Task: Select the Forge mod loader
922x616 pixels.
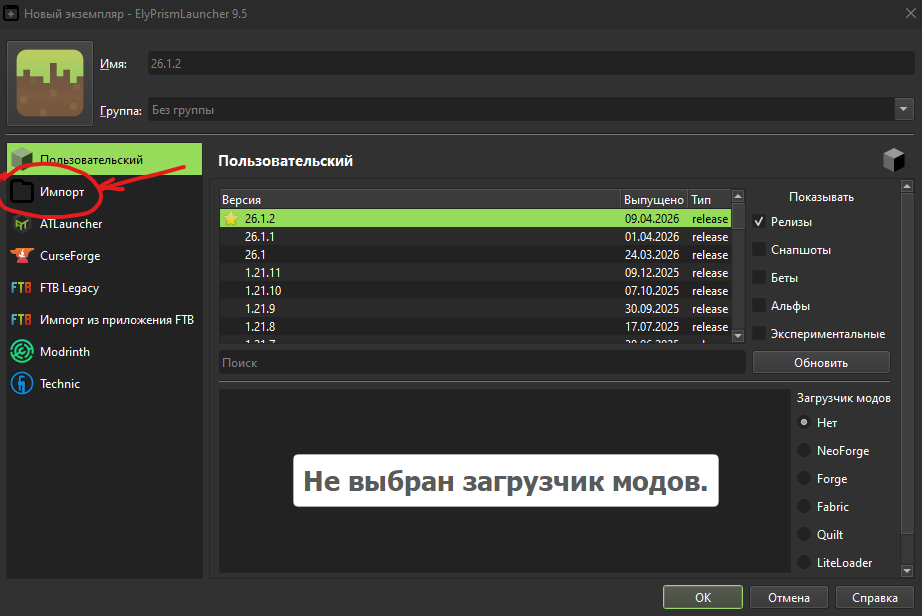Action: coord(804,478)
